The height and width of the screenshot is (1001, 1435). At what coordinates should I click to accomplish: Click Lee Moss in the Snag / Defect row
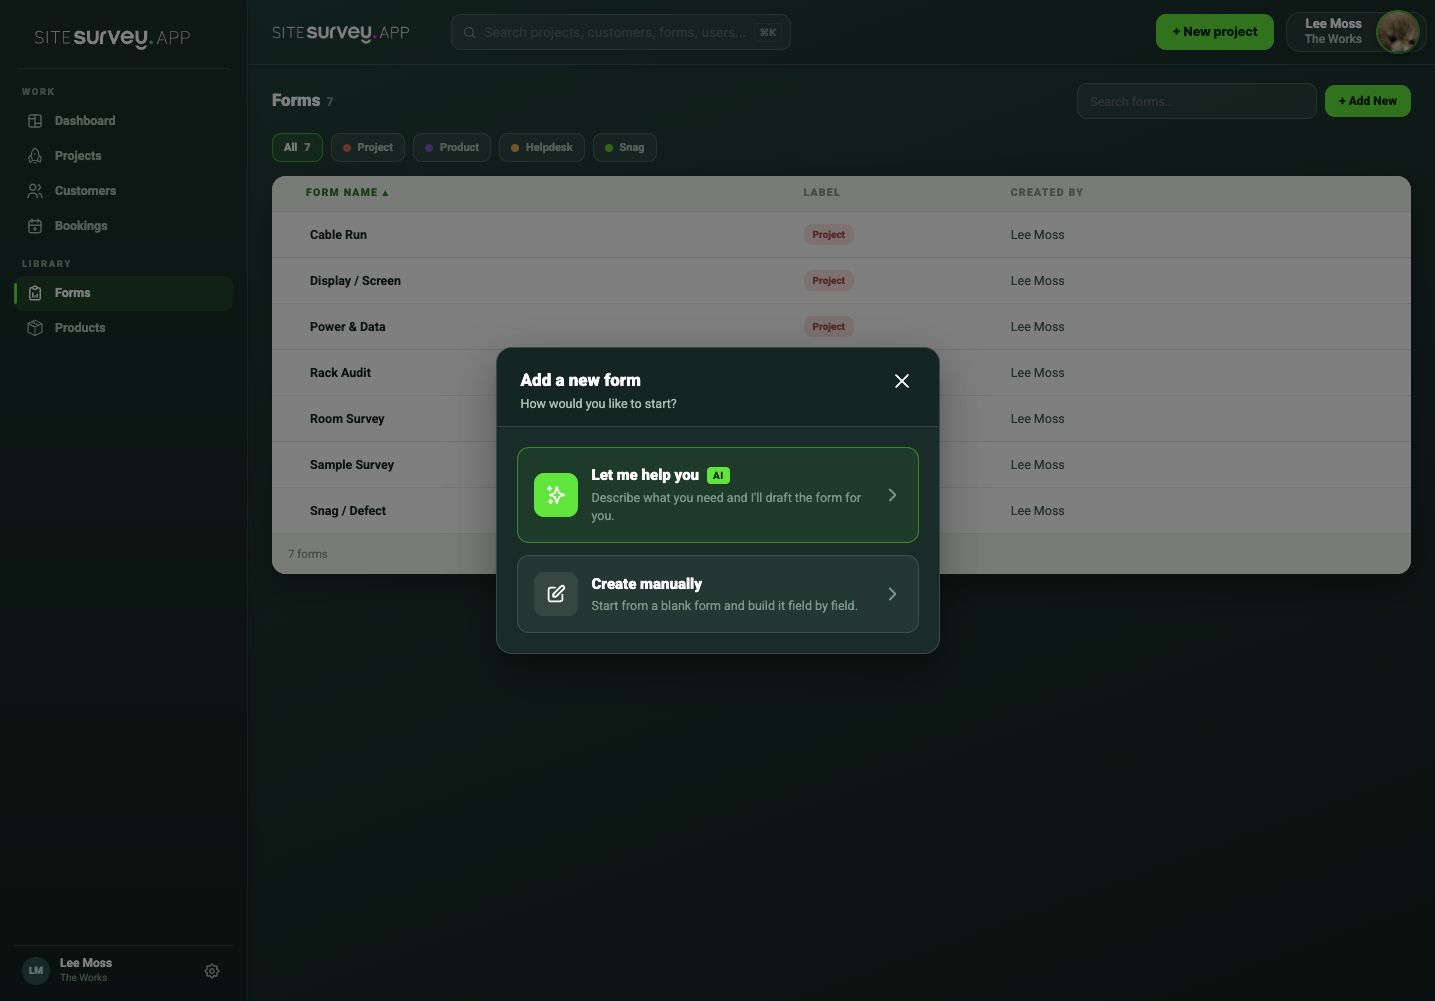click(x=1037, y=511)
